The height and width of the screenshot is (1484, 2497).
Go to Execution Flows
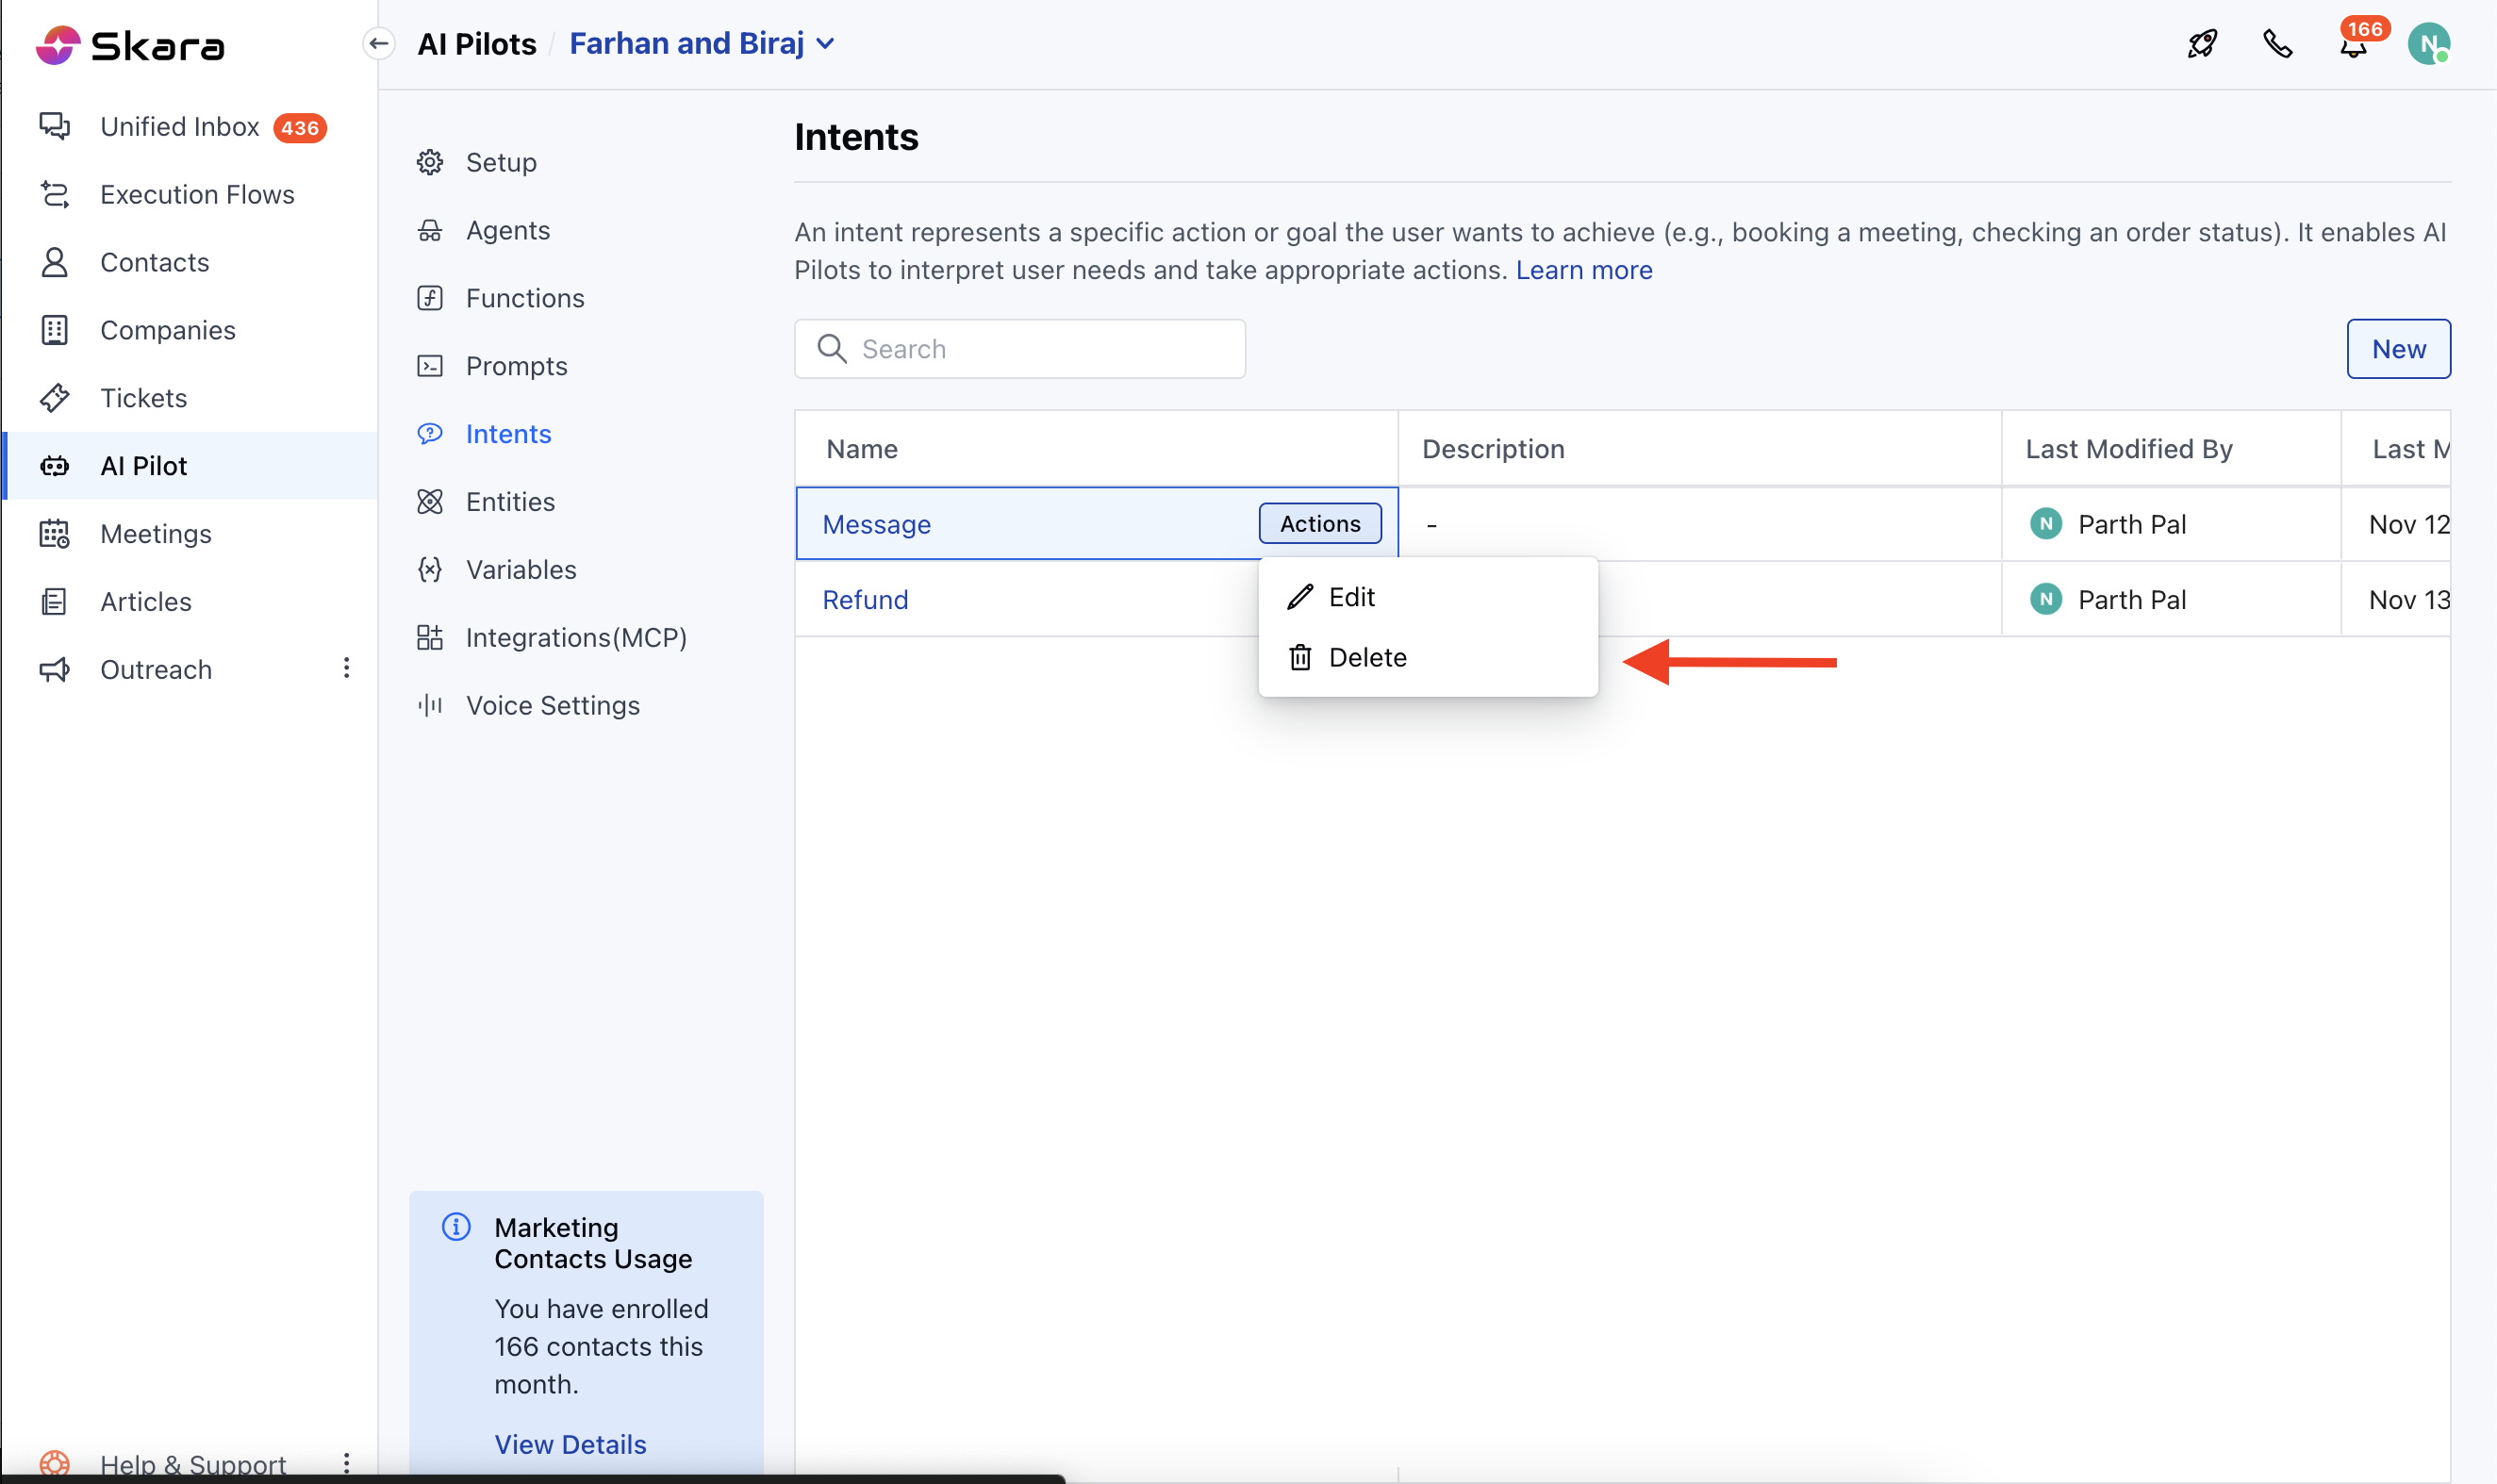coord(197,194)
